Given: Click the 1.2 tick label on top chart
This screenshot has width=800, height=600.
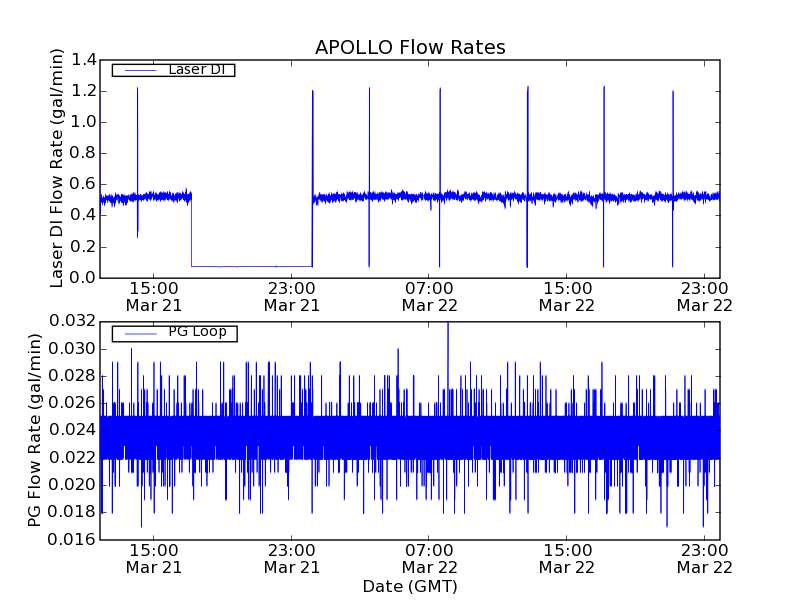Looking at the screenshot, I should coord(83,91).
